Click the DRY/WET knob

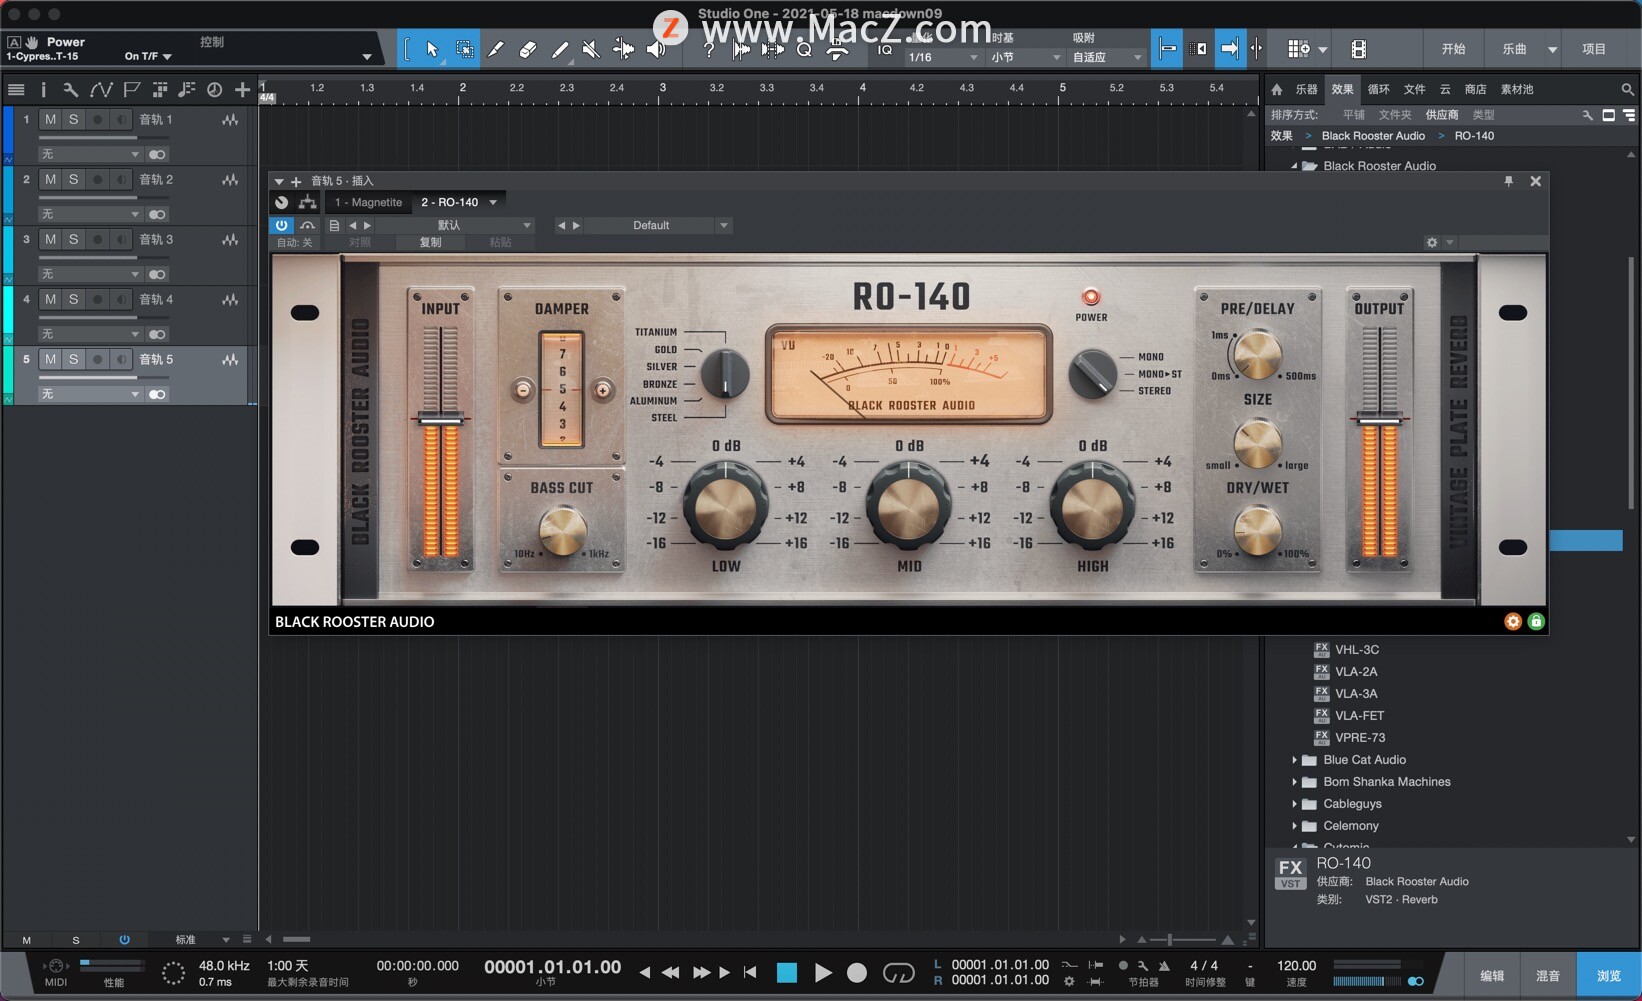[1258, 529]
